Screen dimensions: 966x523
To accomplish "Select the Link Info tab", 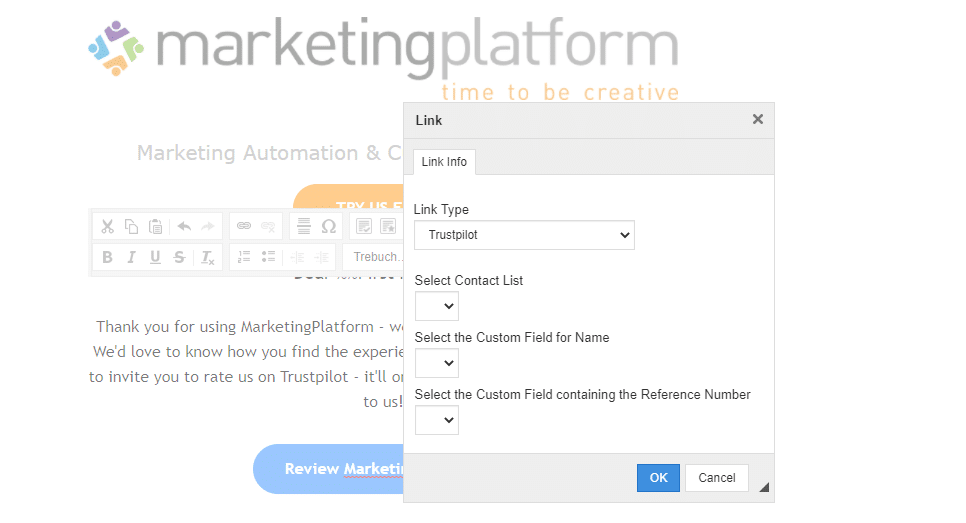I will pyautogui.click(x=444, y=162).
